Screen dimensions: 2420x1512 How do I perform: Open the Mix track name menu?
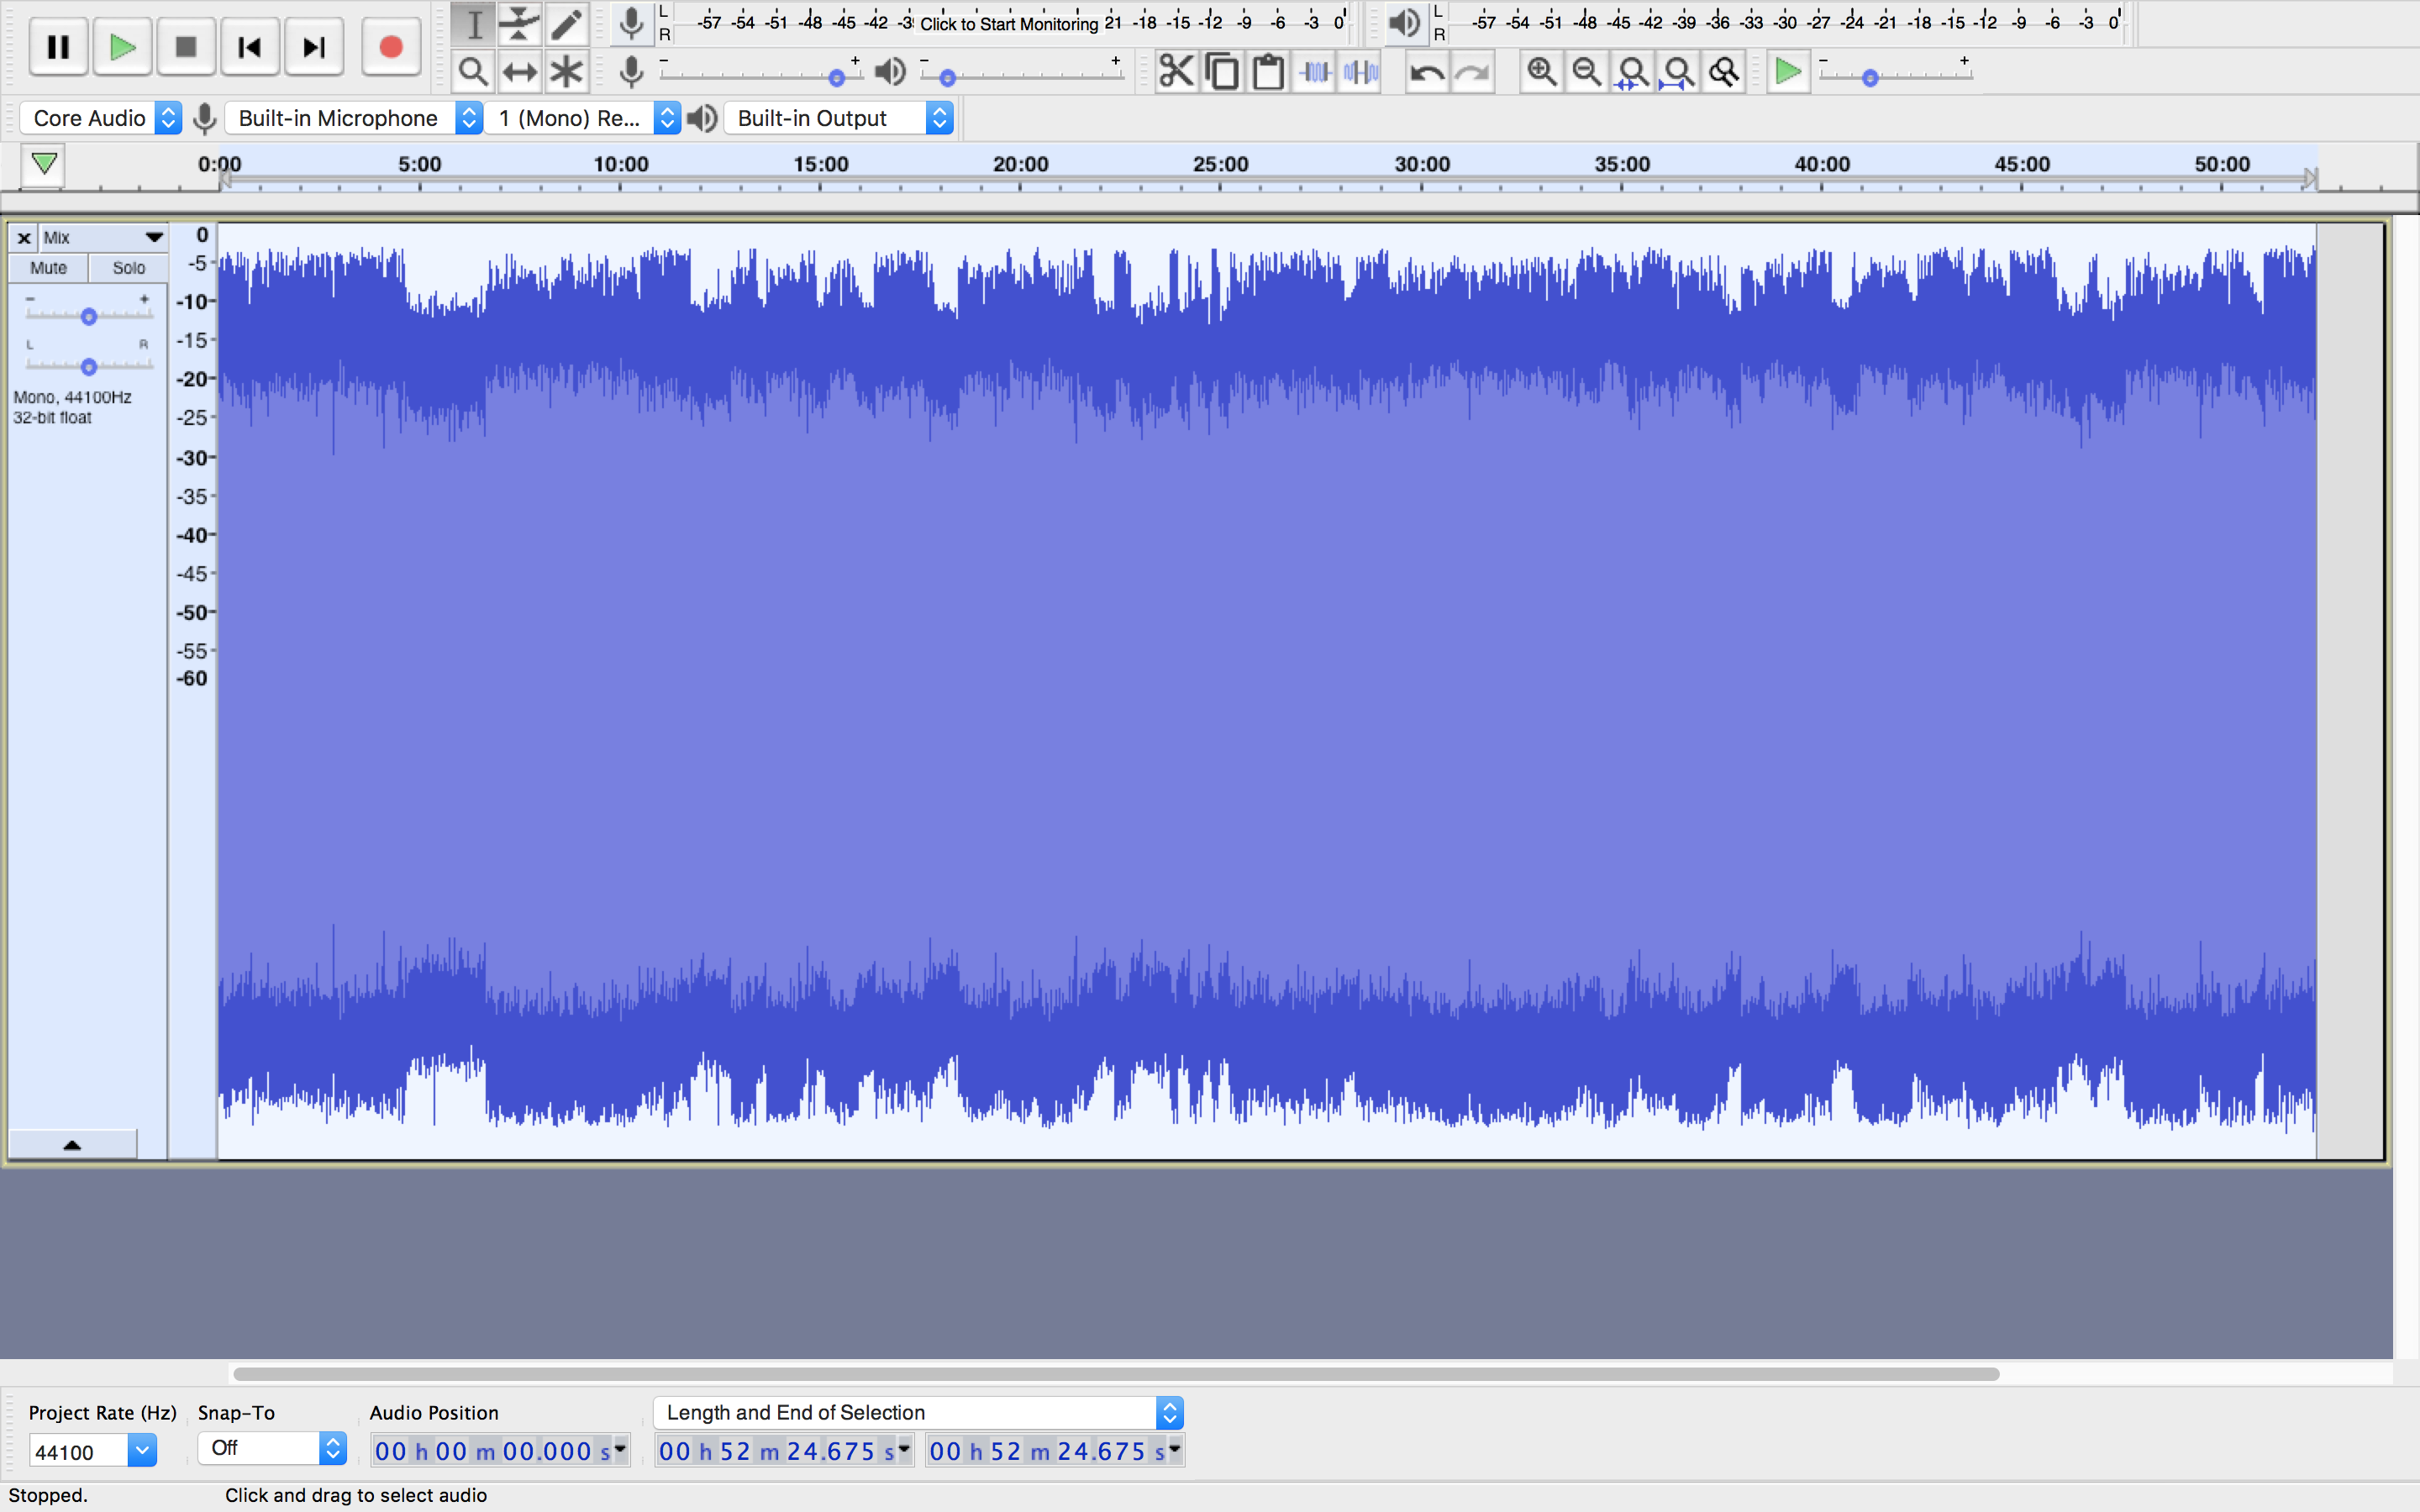(100, 237)
